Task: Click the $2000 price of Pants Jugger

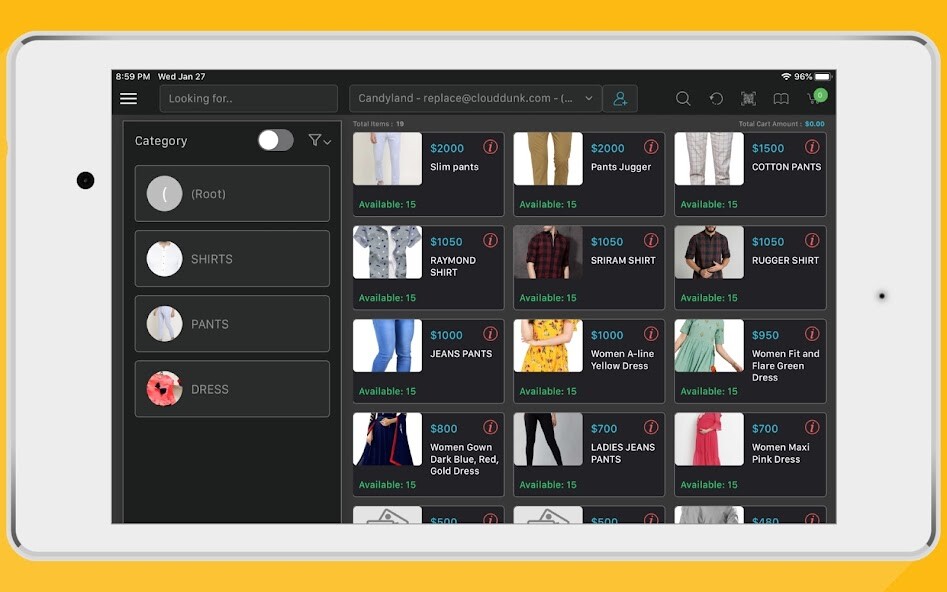Action: pyautogui.click(x=608, y=149)
